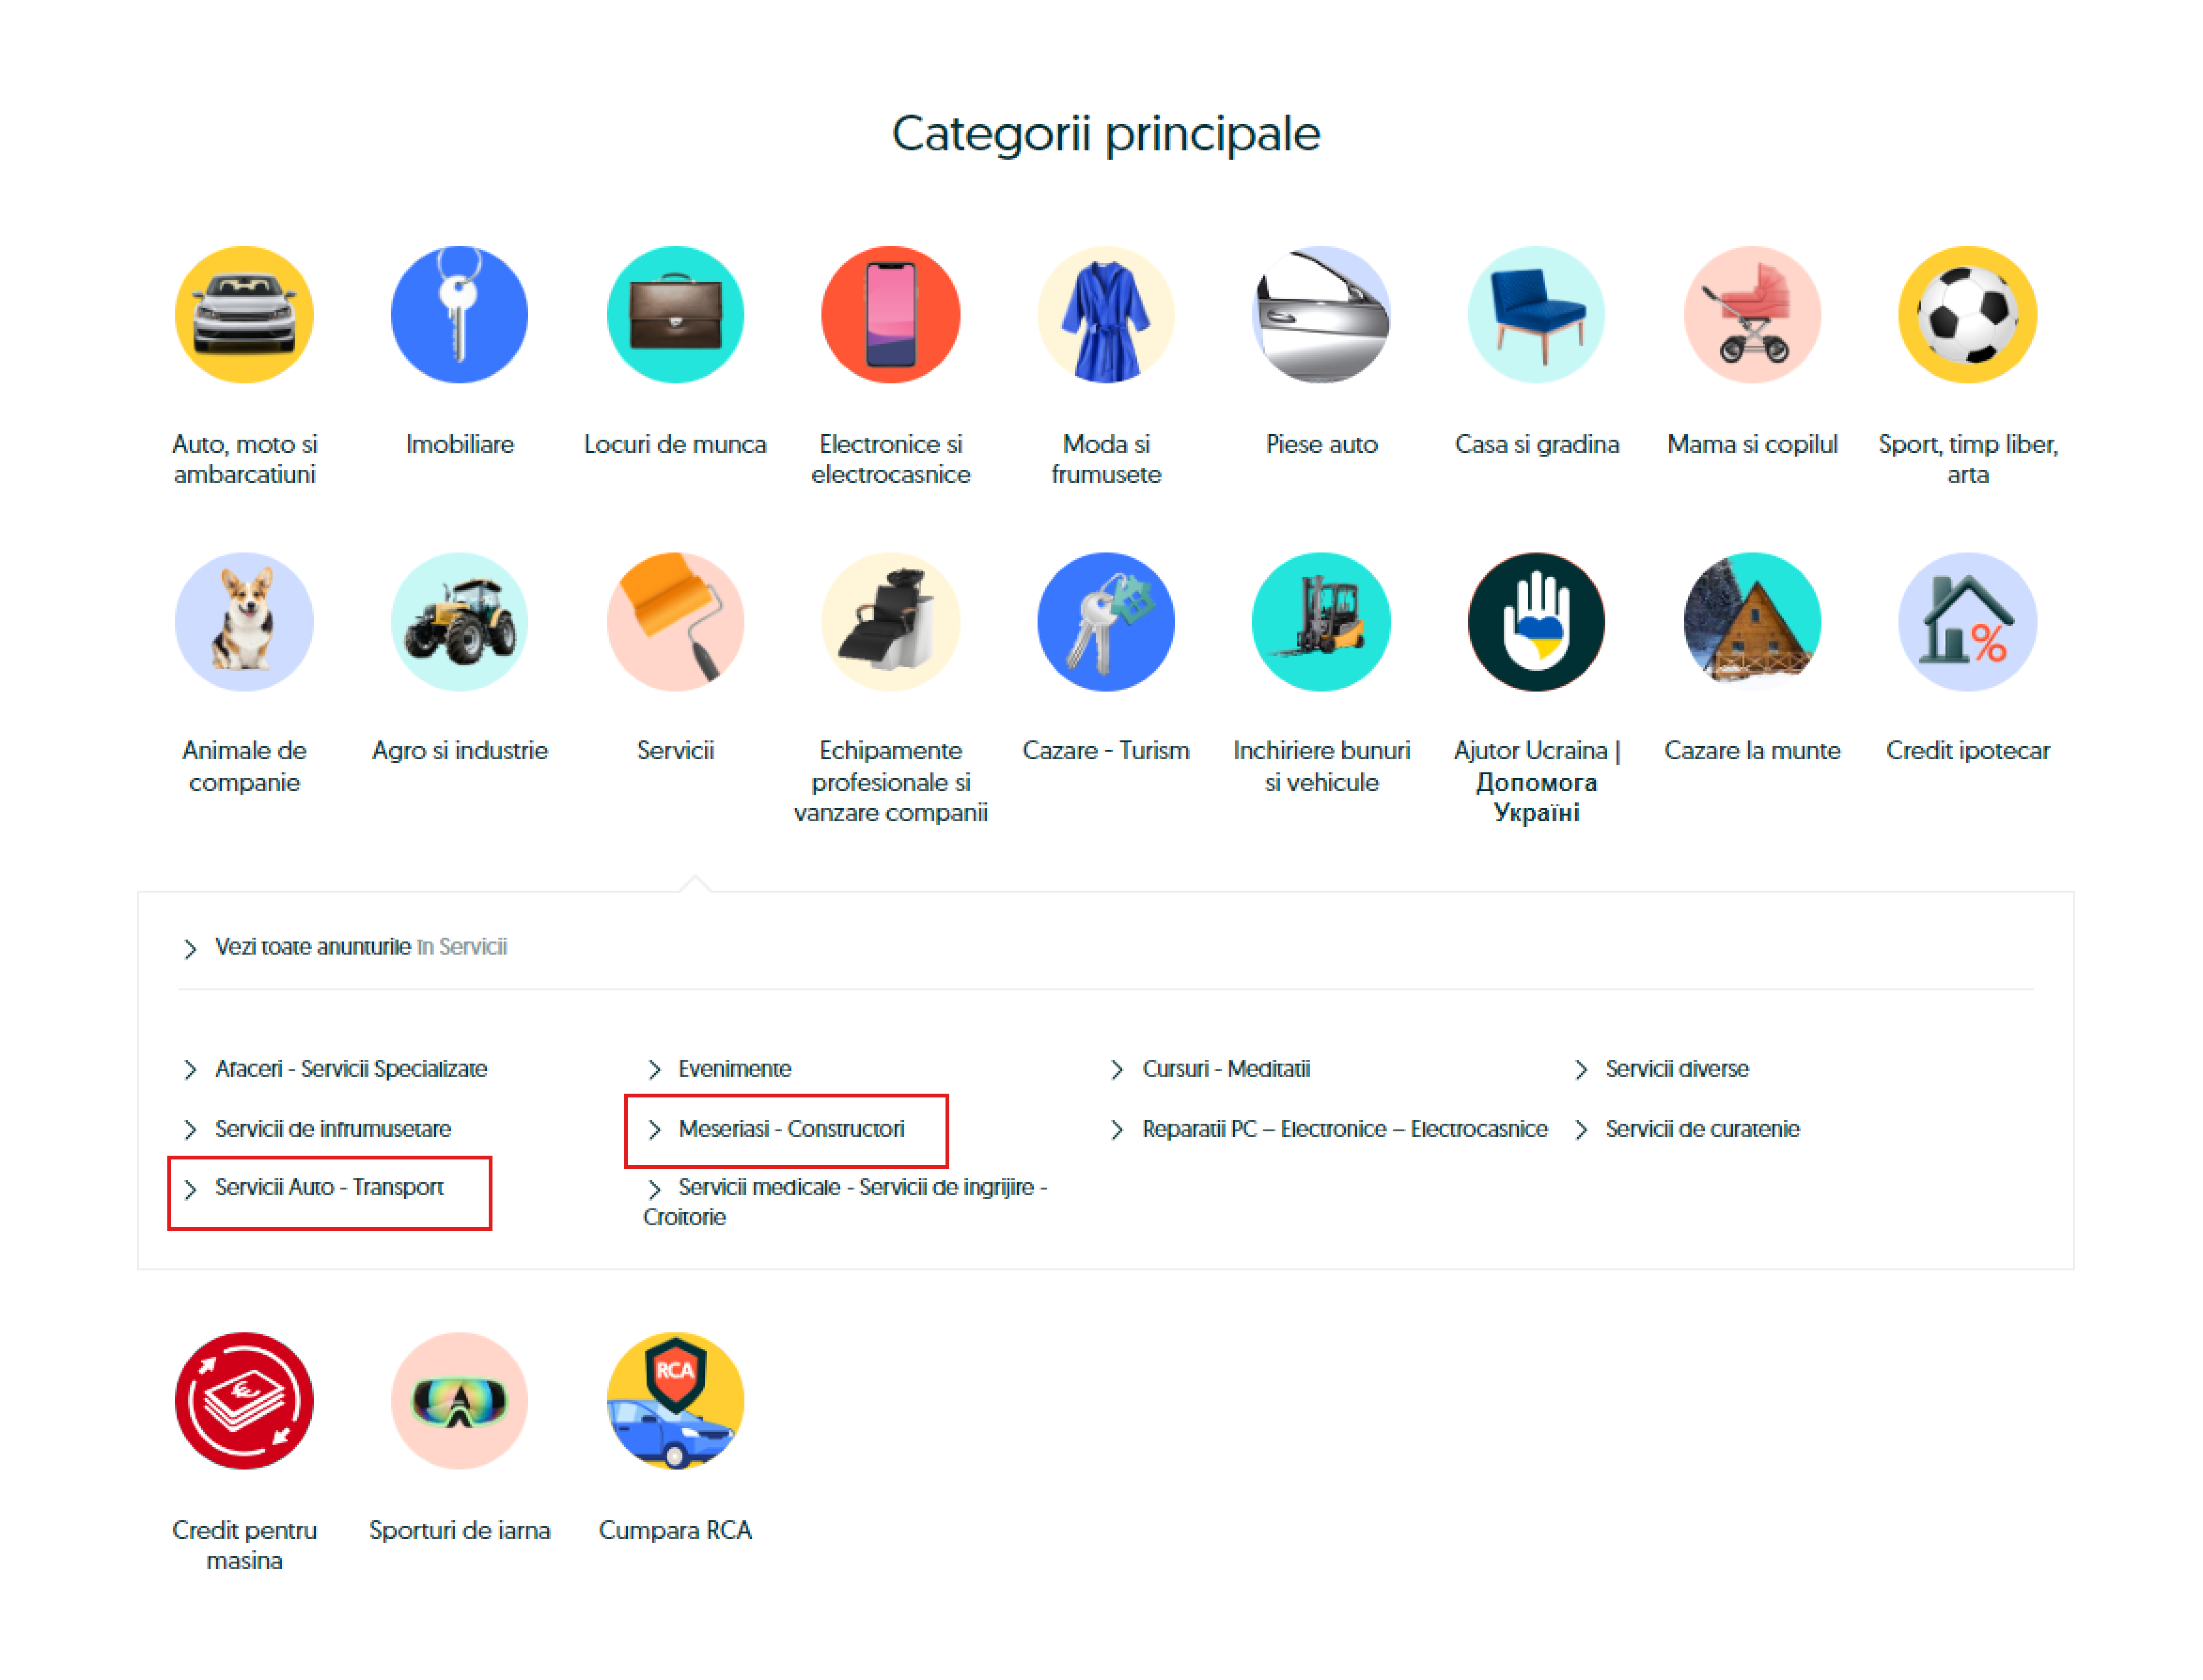Open Reparatii PC – Electronice – Electrocasnice link
This screenshot has width=2203, height=1680.
pos(1343,1128)
